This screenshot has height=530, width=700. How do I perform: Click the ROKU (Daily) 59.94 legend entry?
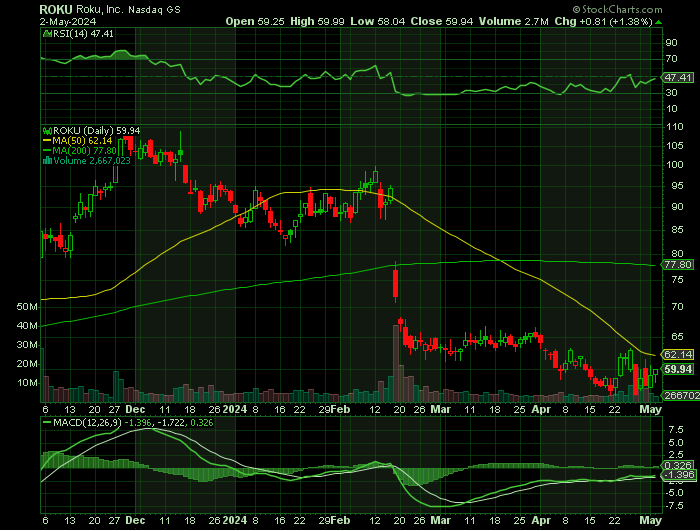click(96, 131)
